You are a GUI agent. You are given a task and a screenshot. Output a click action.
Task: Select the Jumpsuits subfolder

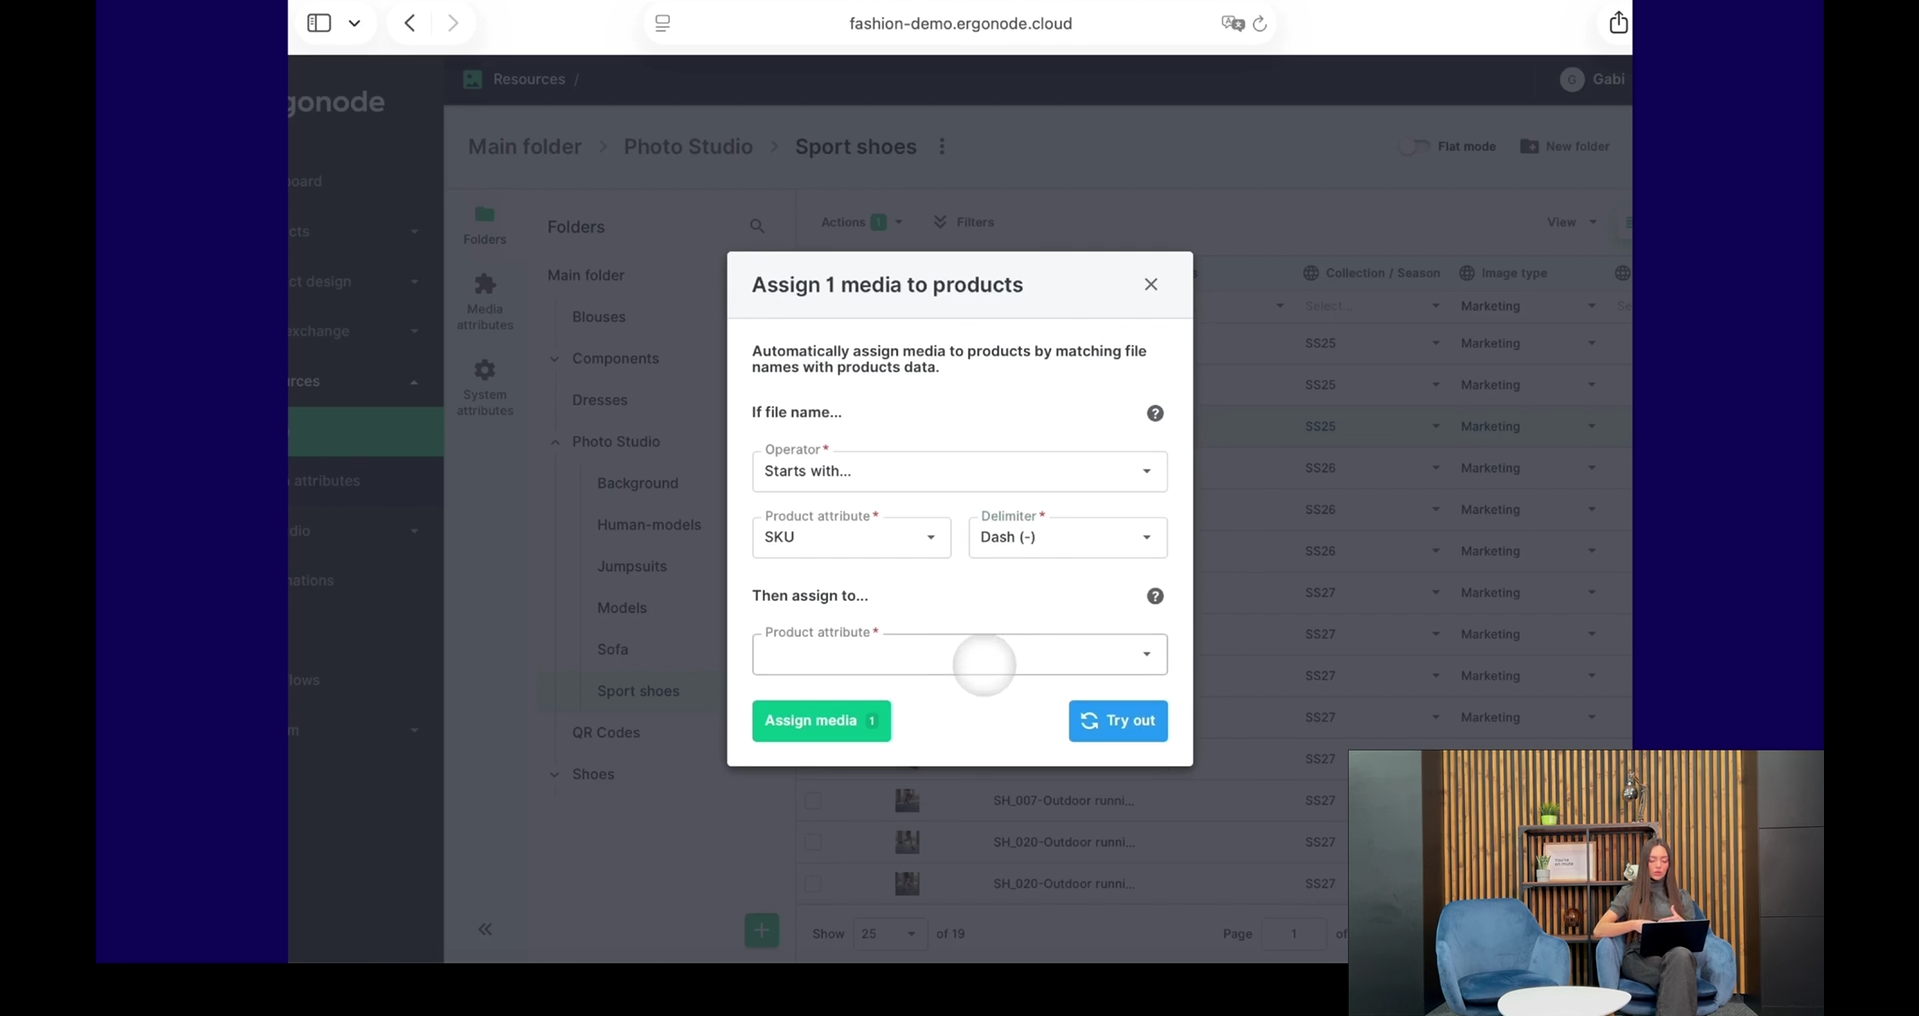click(632, 566)
